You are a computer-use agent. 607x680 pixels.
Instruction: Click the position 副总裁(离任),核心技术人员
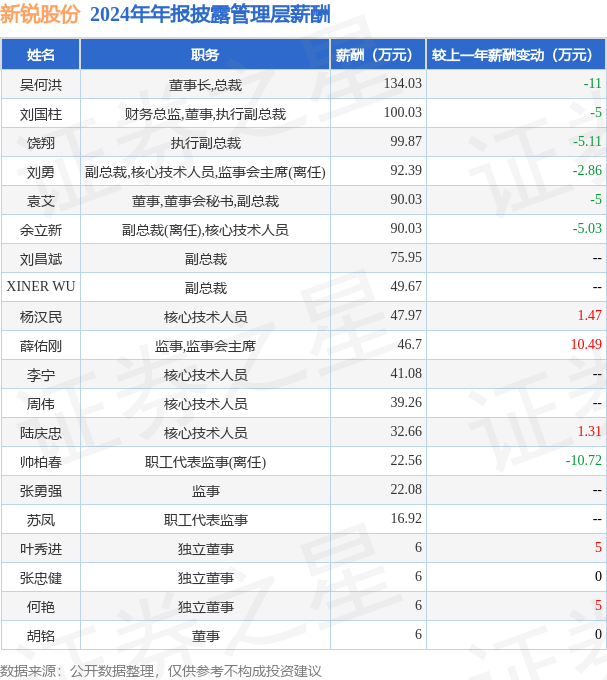point(205,230)
